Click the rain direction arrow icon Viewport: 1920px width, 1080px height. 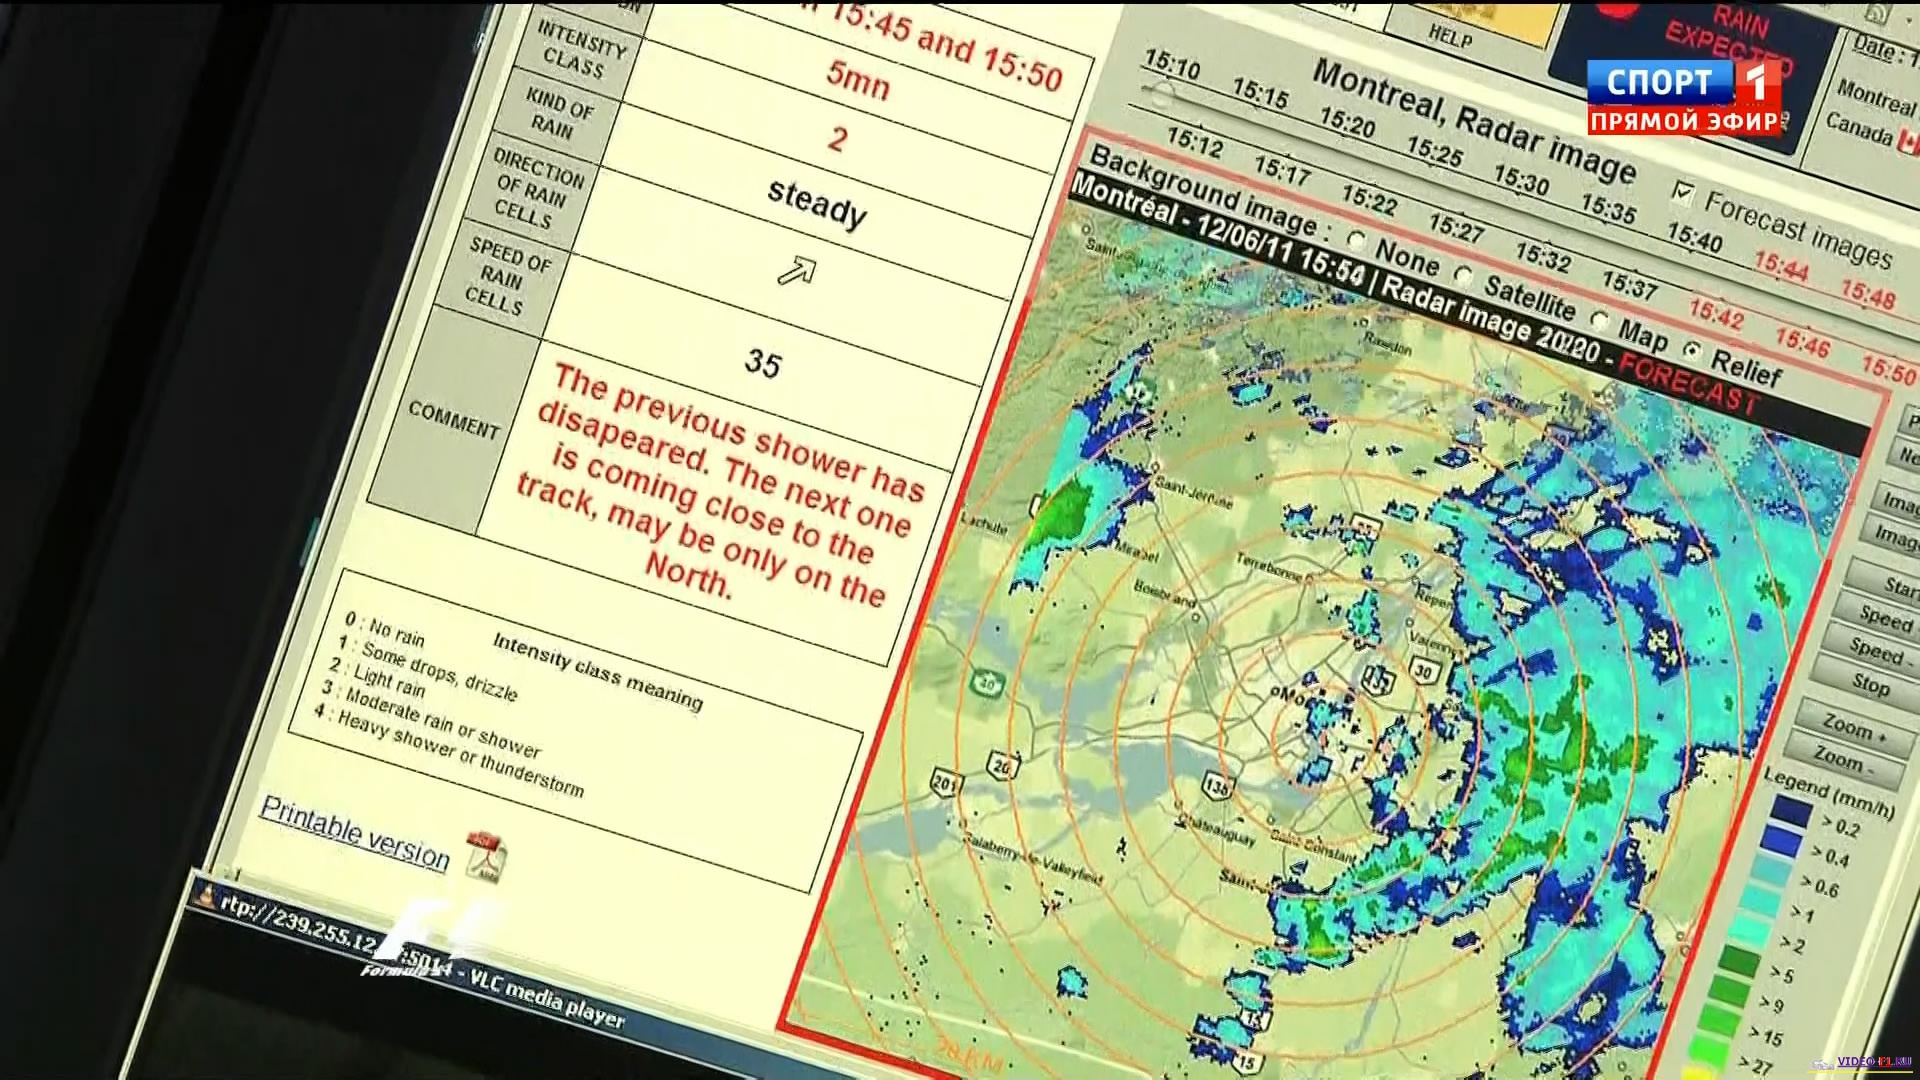pos(797,272)
